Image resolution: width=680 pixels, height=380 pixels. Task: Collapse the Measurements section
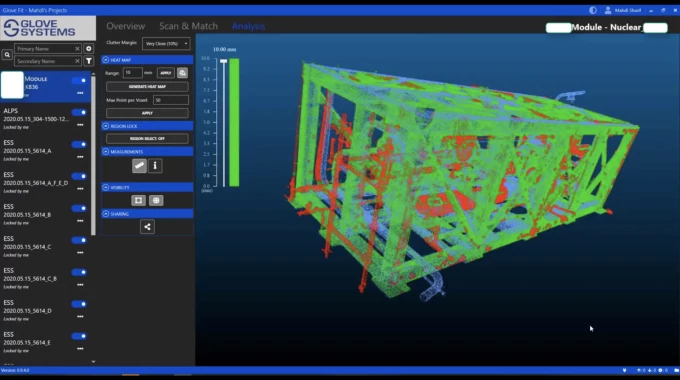(106, 151)
